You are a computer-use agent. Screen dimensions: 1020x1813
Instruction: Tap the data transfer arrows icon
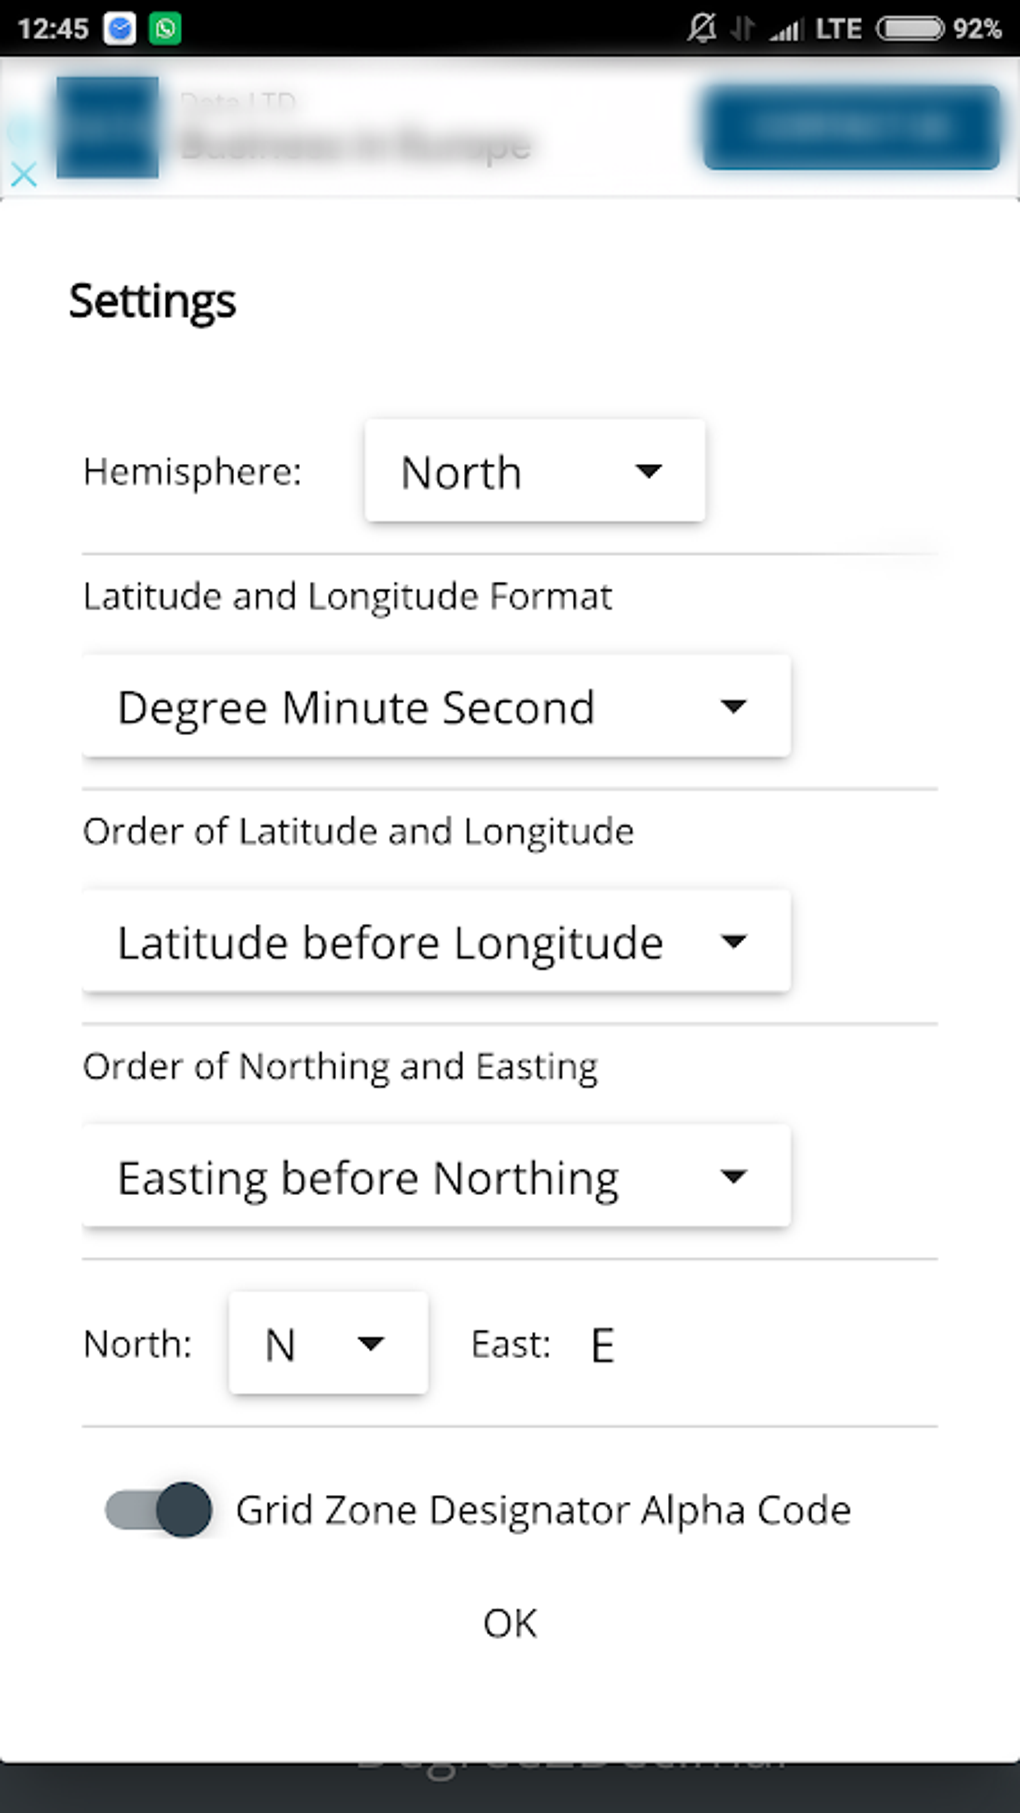coord(742,28)
